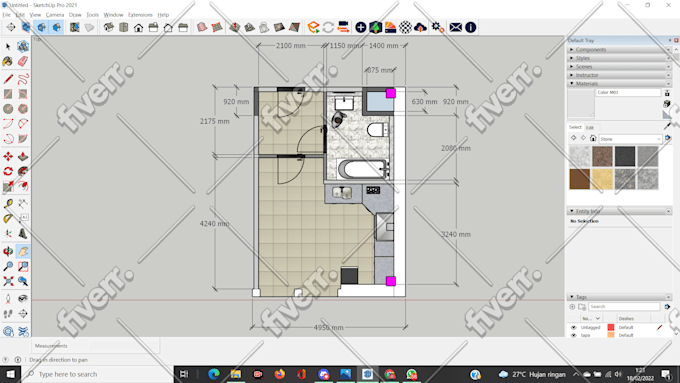The width and height of the screenshot is (680, 383).
Task: Expand the Components tray panel
Action: pyautogui.click(x=619, y=49)
